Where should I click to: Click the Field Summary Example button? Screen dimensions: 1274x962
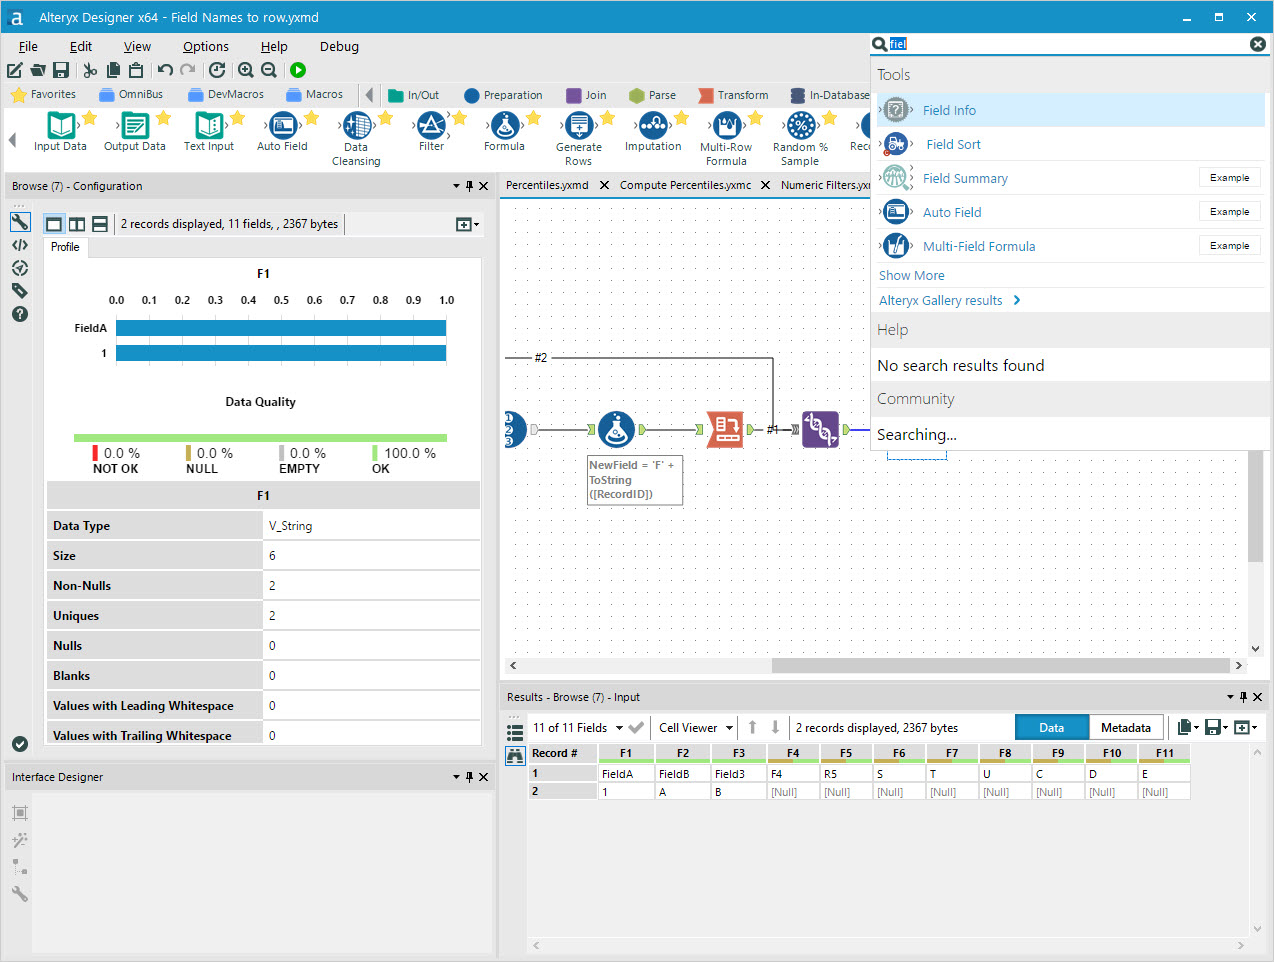[x=1230, y=178]
